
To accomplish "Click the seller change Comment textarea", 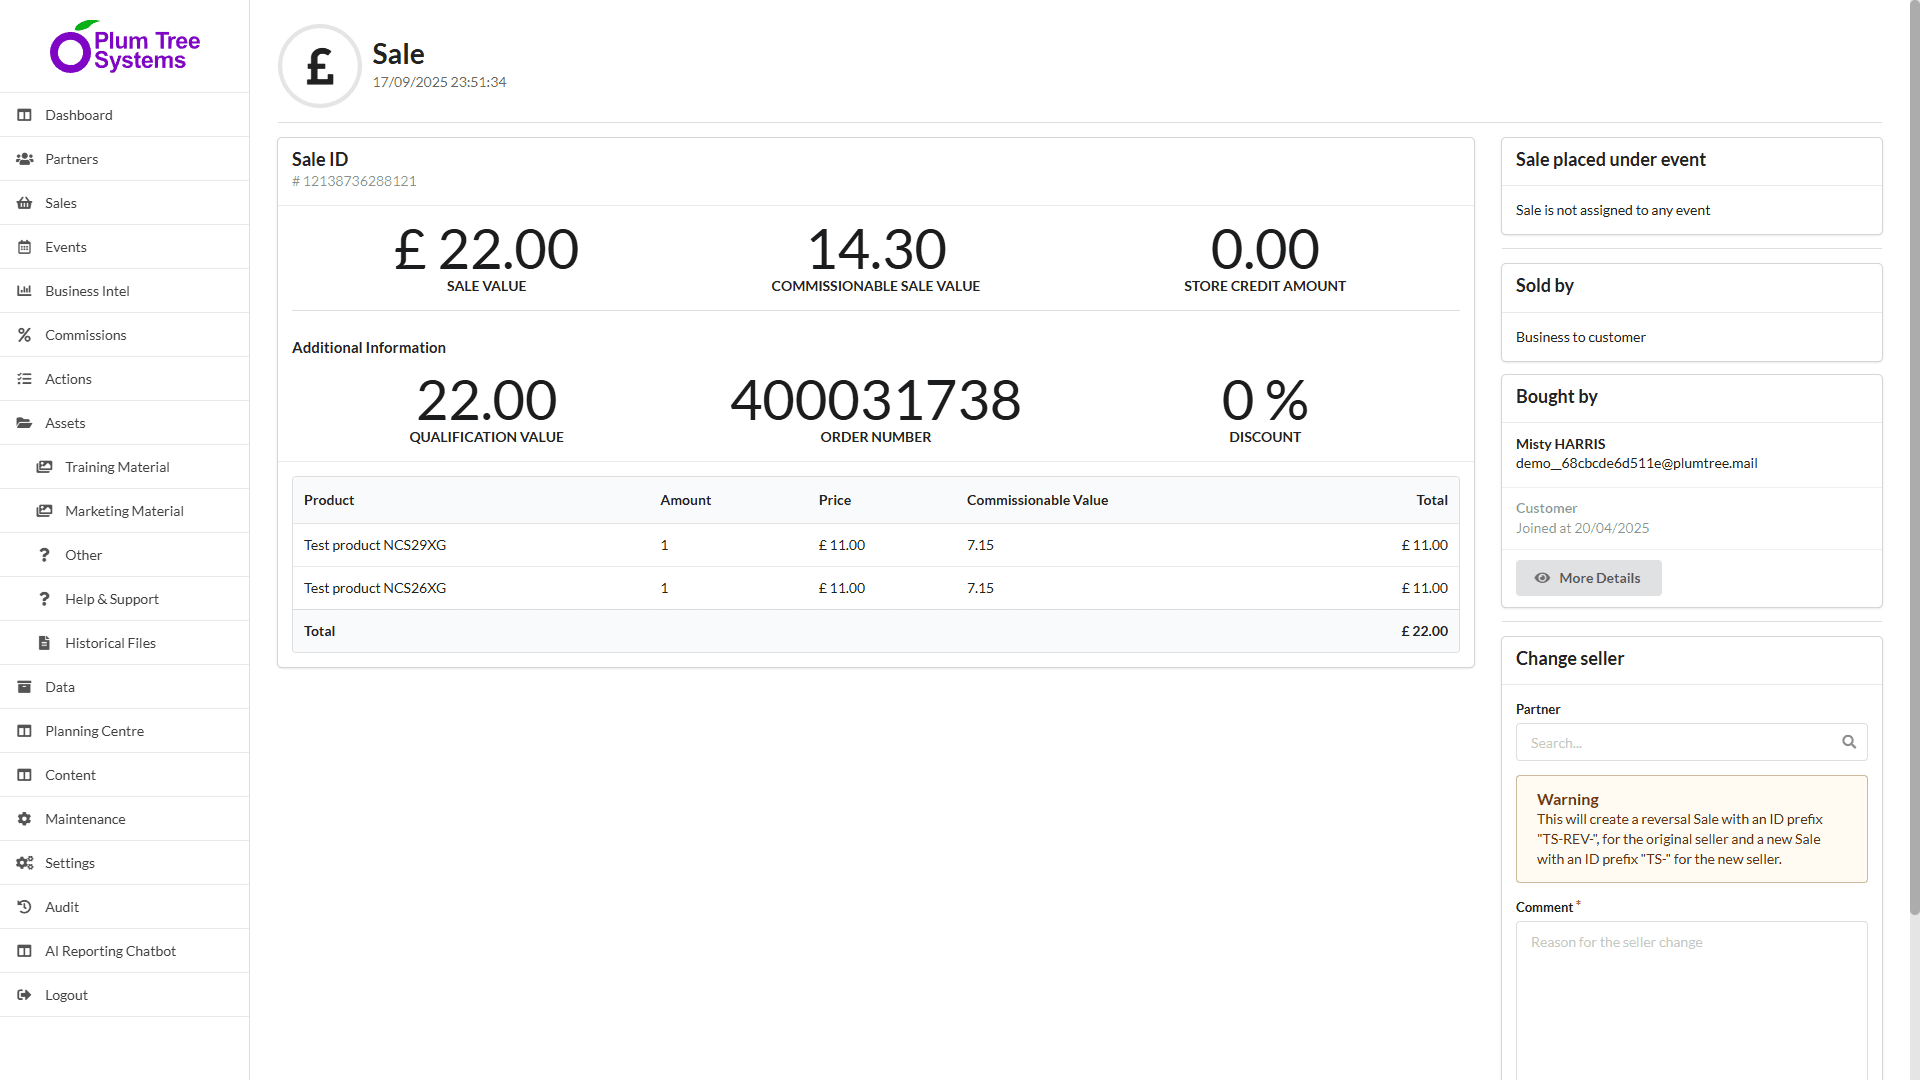I will tap(1691, 1000).
